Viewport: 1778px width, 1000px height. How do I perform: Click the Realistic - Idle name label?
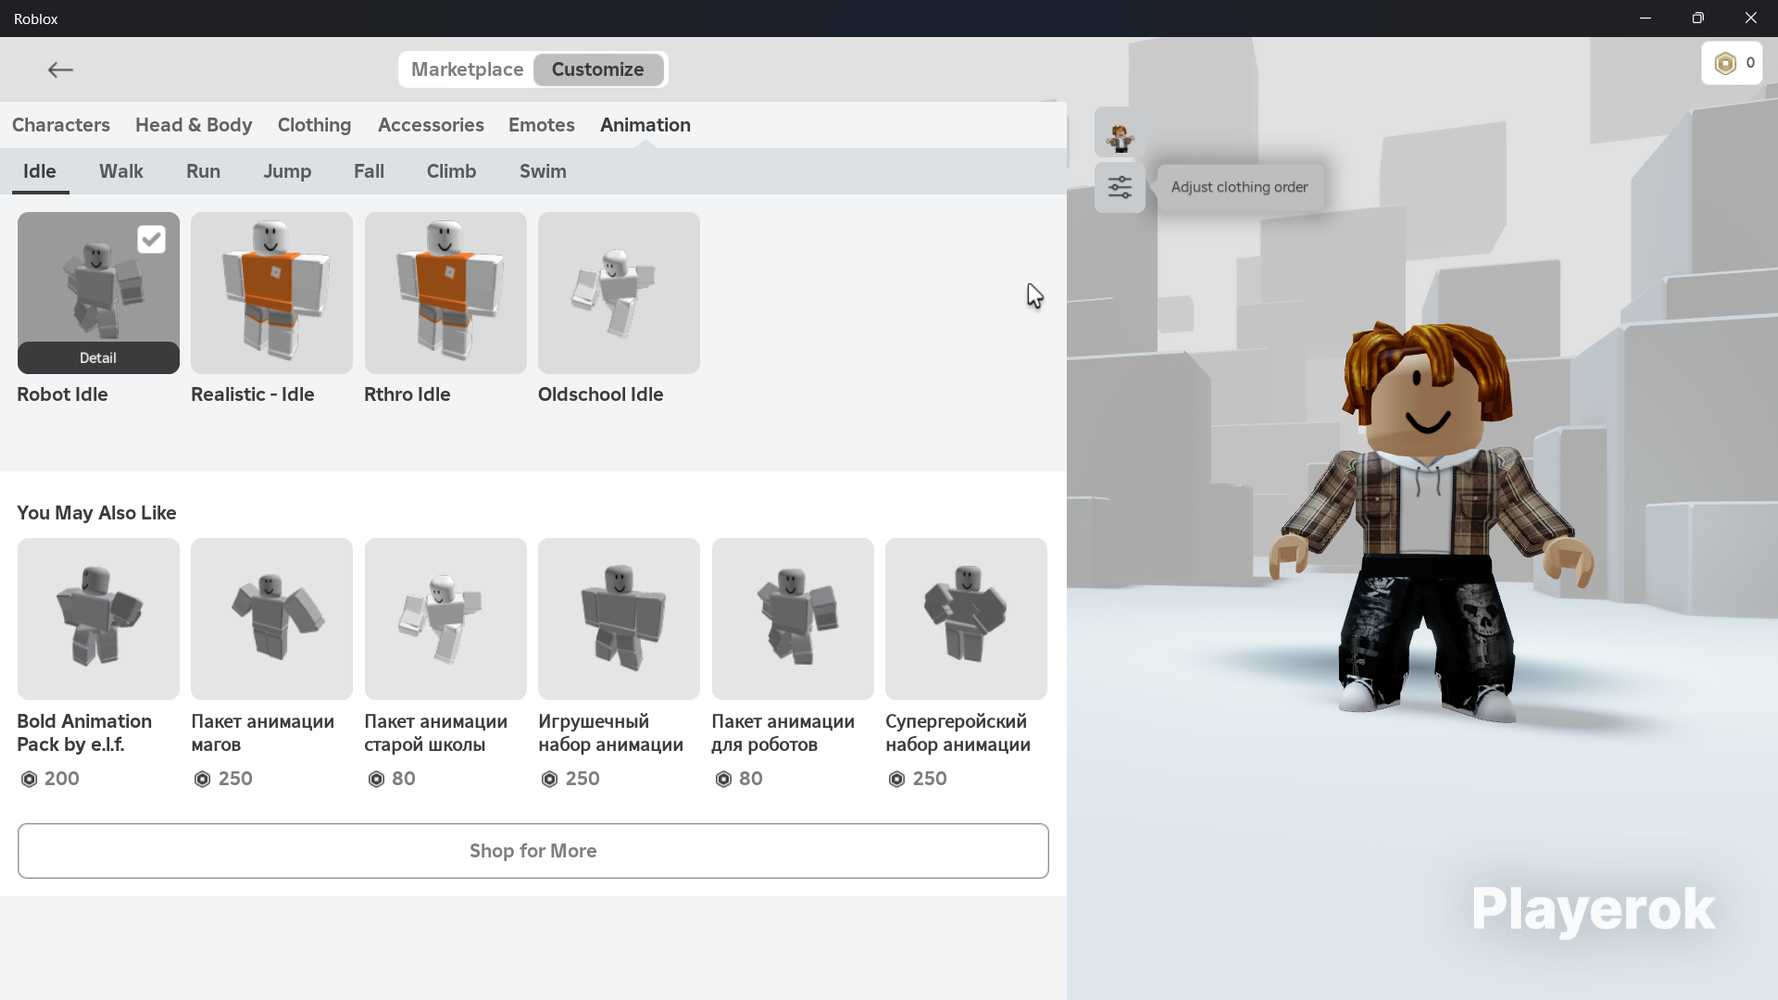(253, 394)
